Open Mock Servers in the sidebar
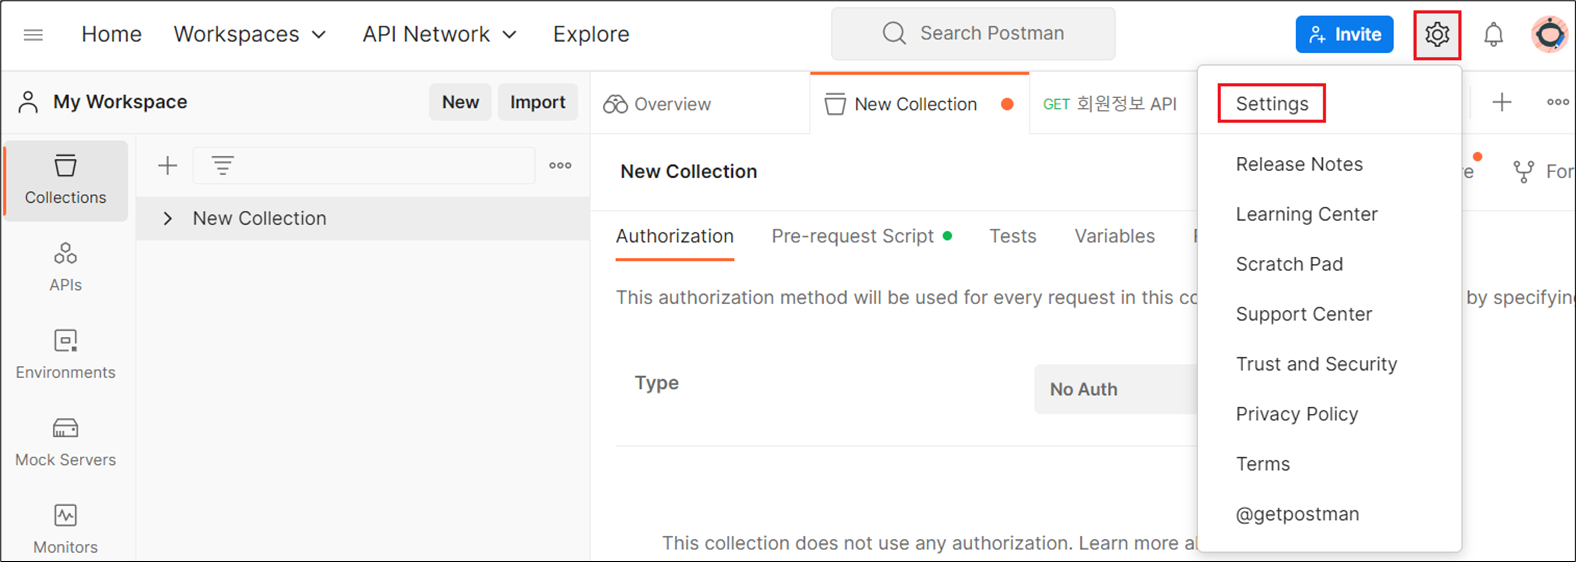Screen dimensions: 1576x562 click(x=66, y=443)
